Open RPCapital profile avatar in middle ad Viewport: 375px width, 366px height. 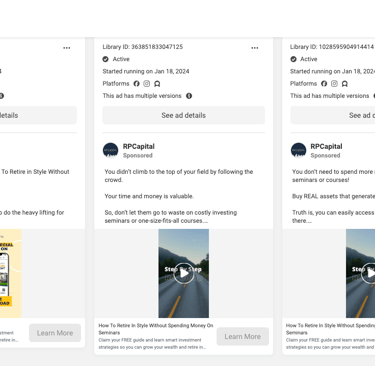pos(111,150)
